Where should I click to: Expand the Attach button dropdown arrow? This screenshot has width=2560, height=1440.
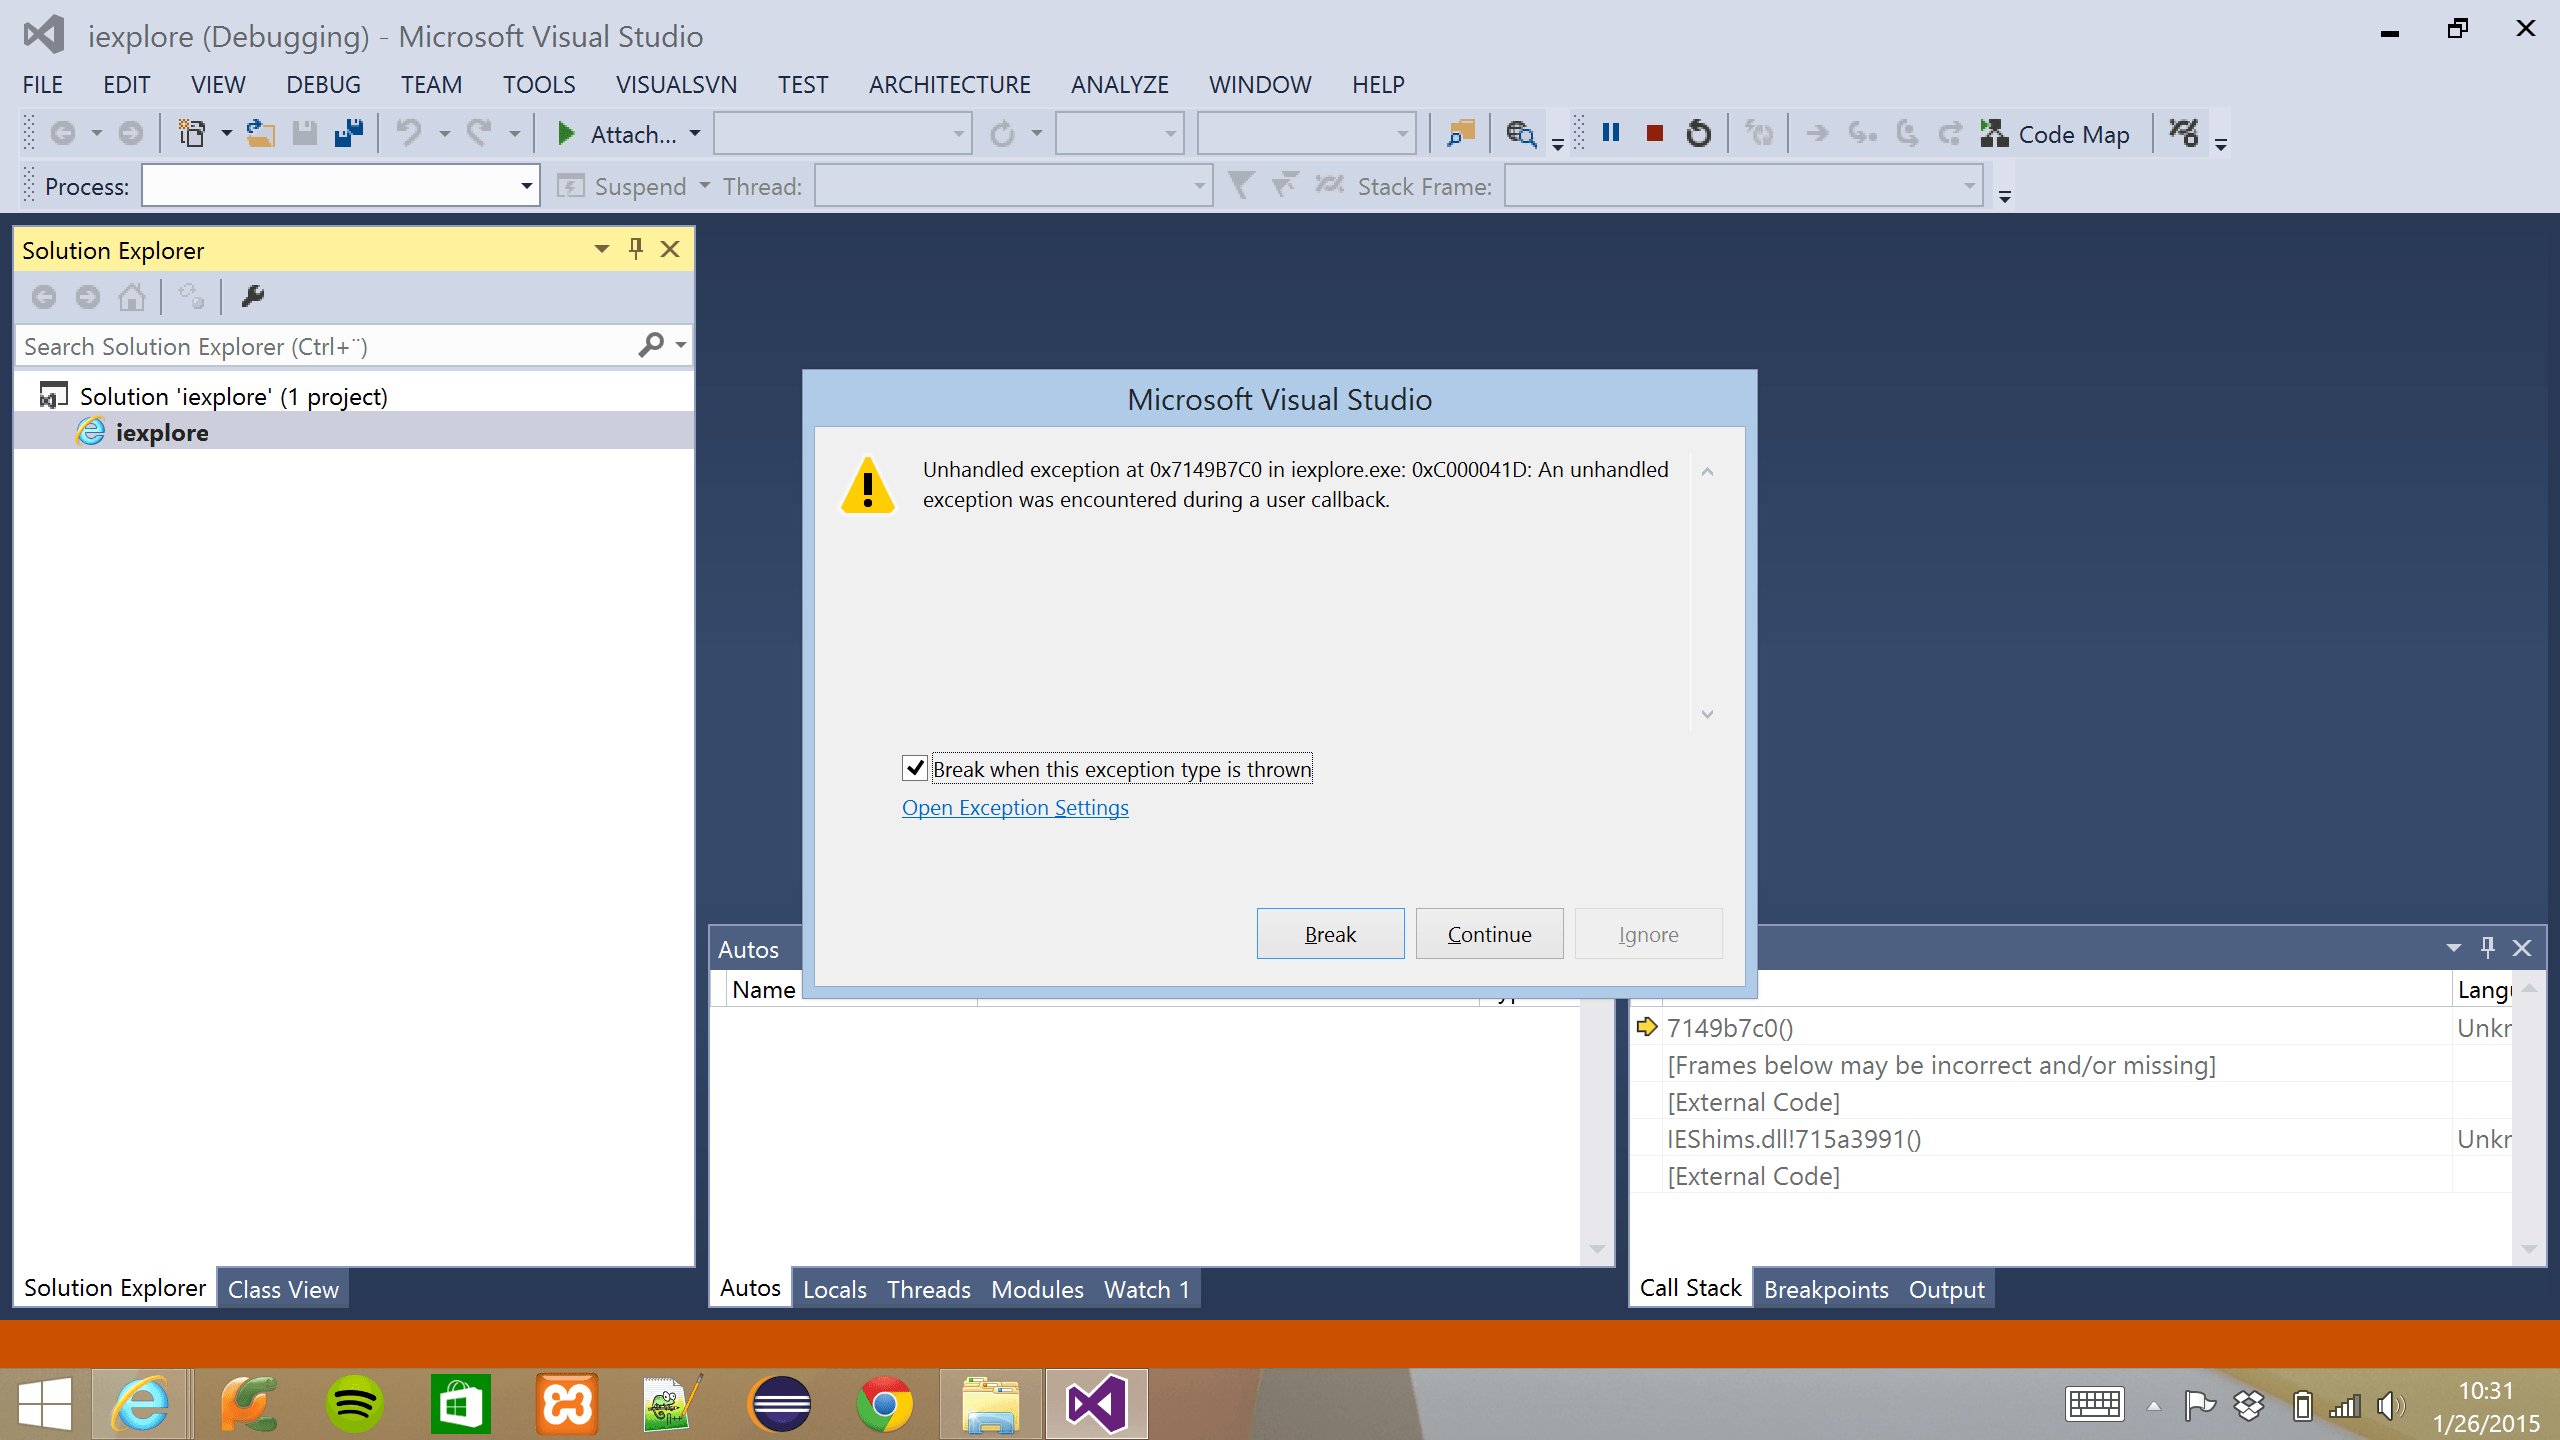coord(695,133)
